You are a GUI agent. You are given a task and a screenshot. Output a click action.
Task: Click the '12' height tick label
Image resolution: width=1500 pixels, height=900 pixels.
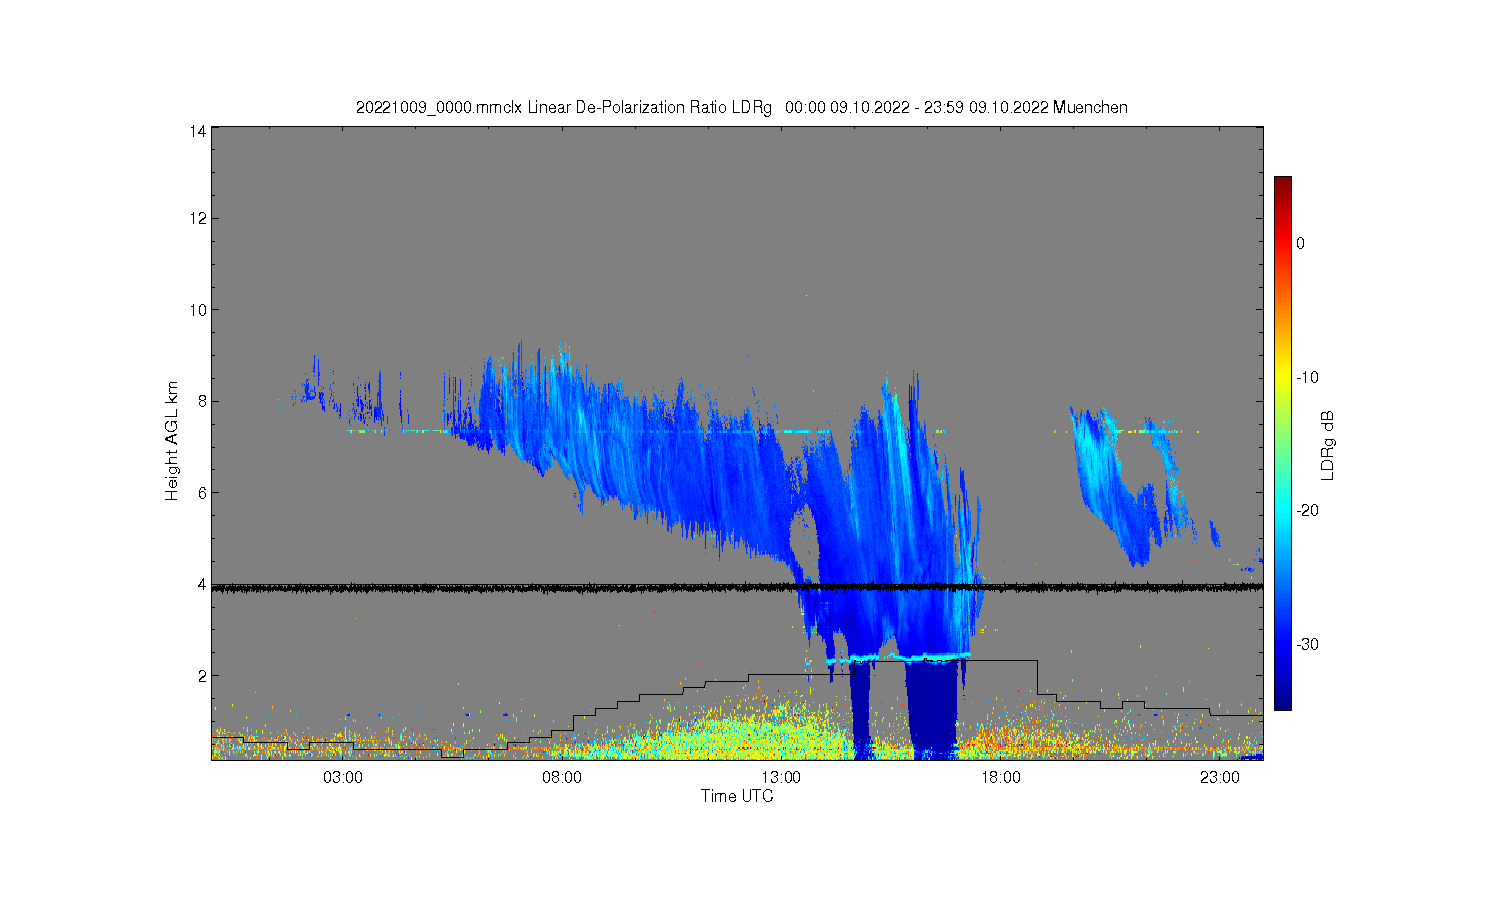[199, 218]
